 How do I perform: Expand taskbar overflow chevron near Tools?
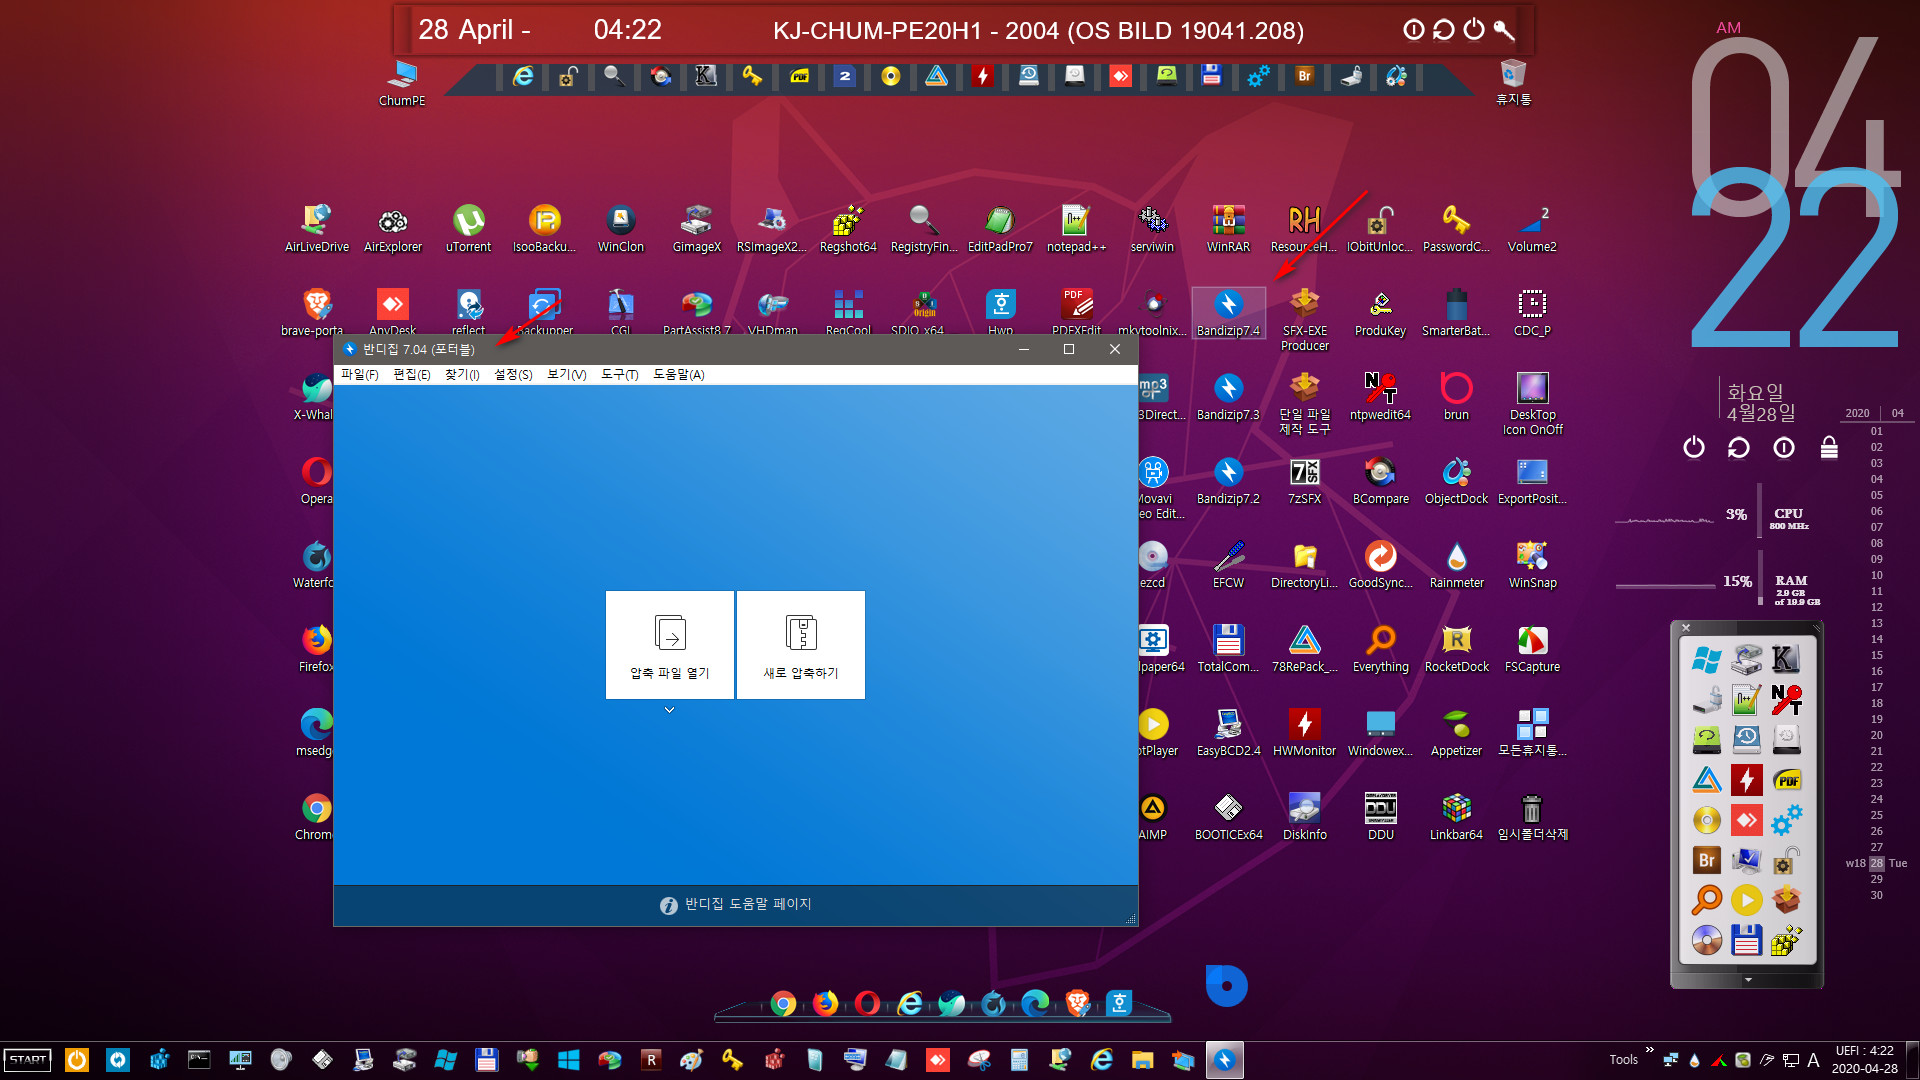click(1649, 1050)
